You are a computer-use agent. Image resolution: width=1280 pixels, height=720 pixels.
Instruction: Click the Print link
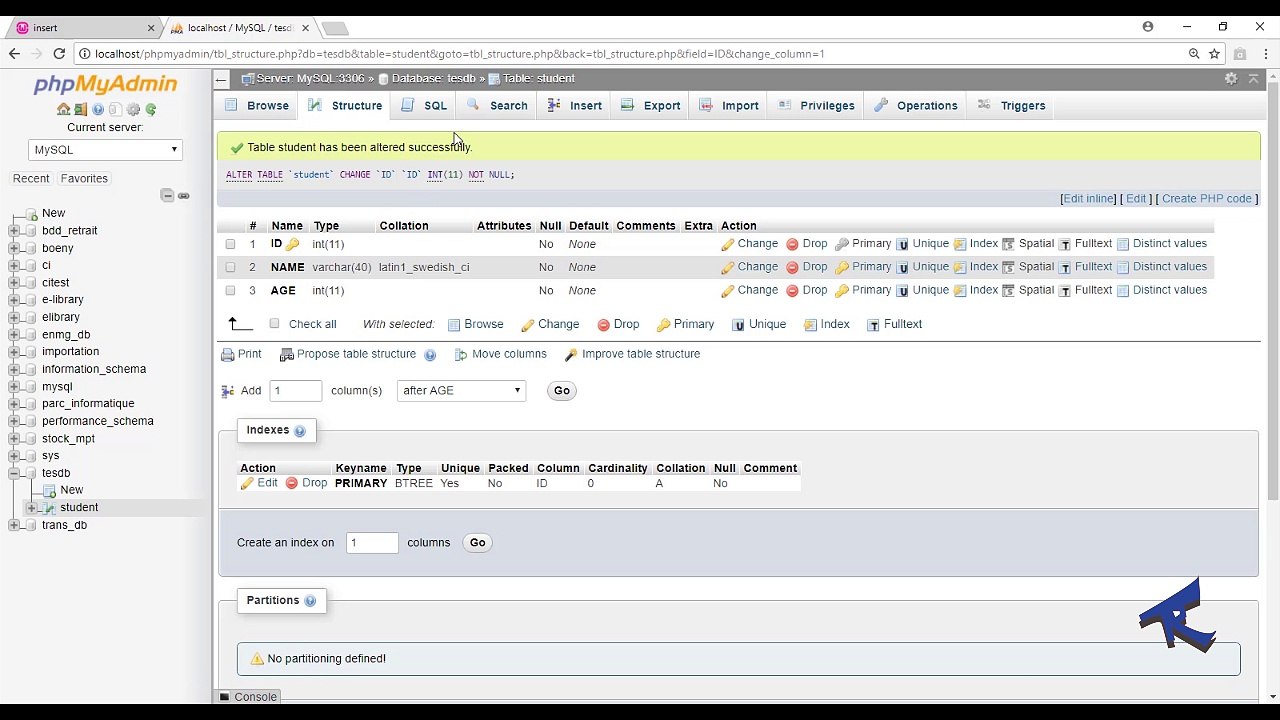(241, 354)
